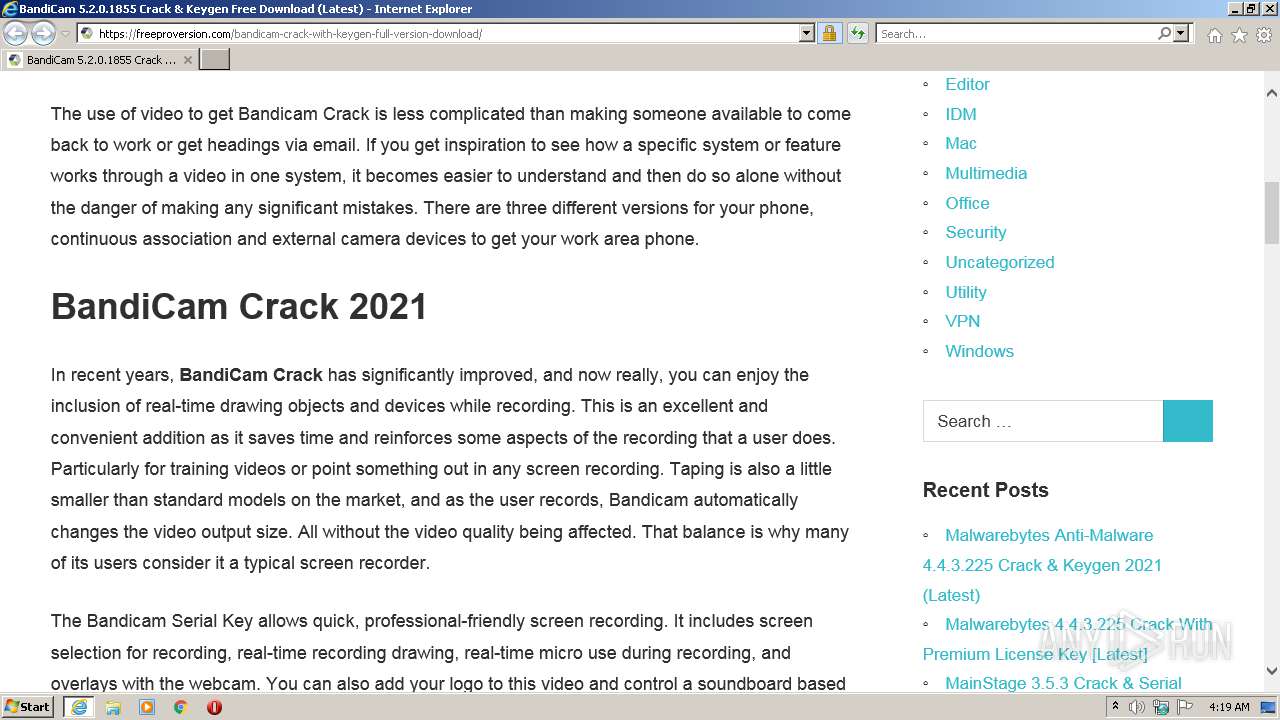This screenshot has width=1280, height=720.
Task: Open the Multimedia category link
Action: point(986,173)
